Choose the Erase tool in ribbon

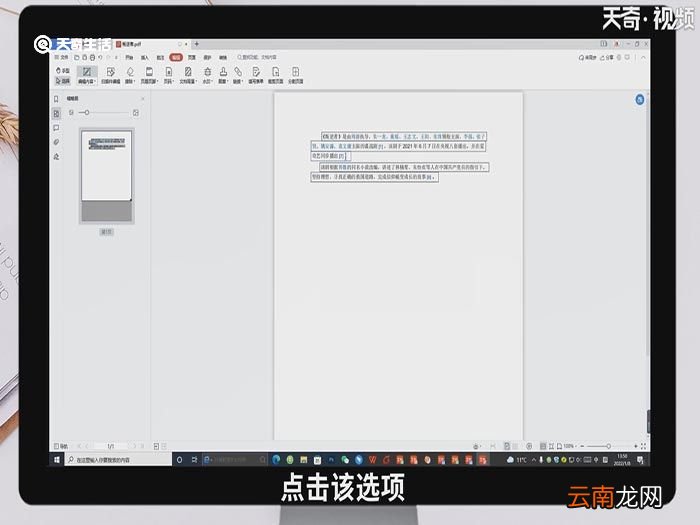(130, 75)
